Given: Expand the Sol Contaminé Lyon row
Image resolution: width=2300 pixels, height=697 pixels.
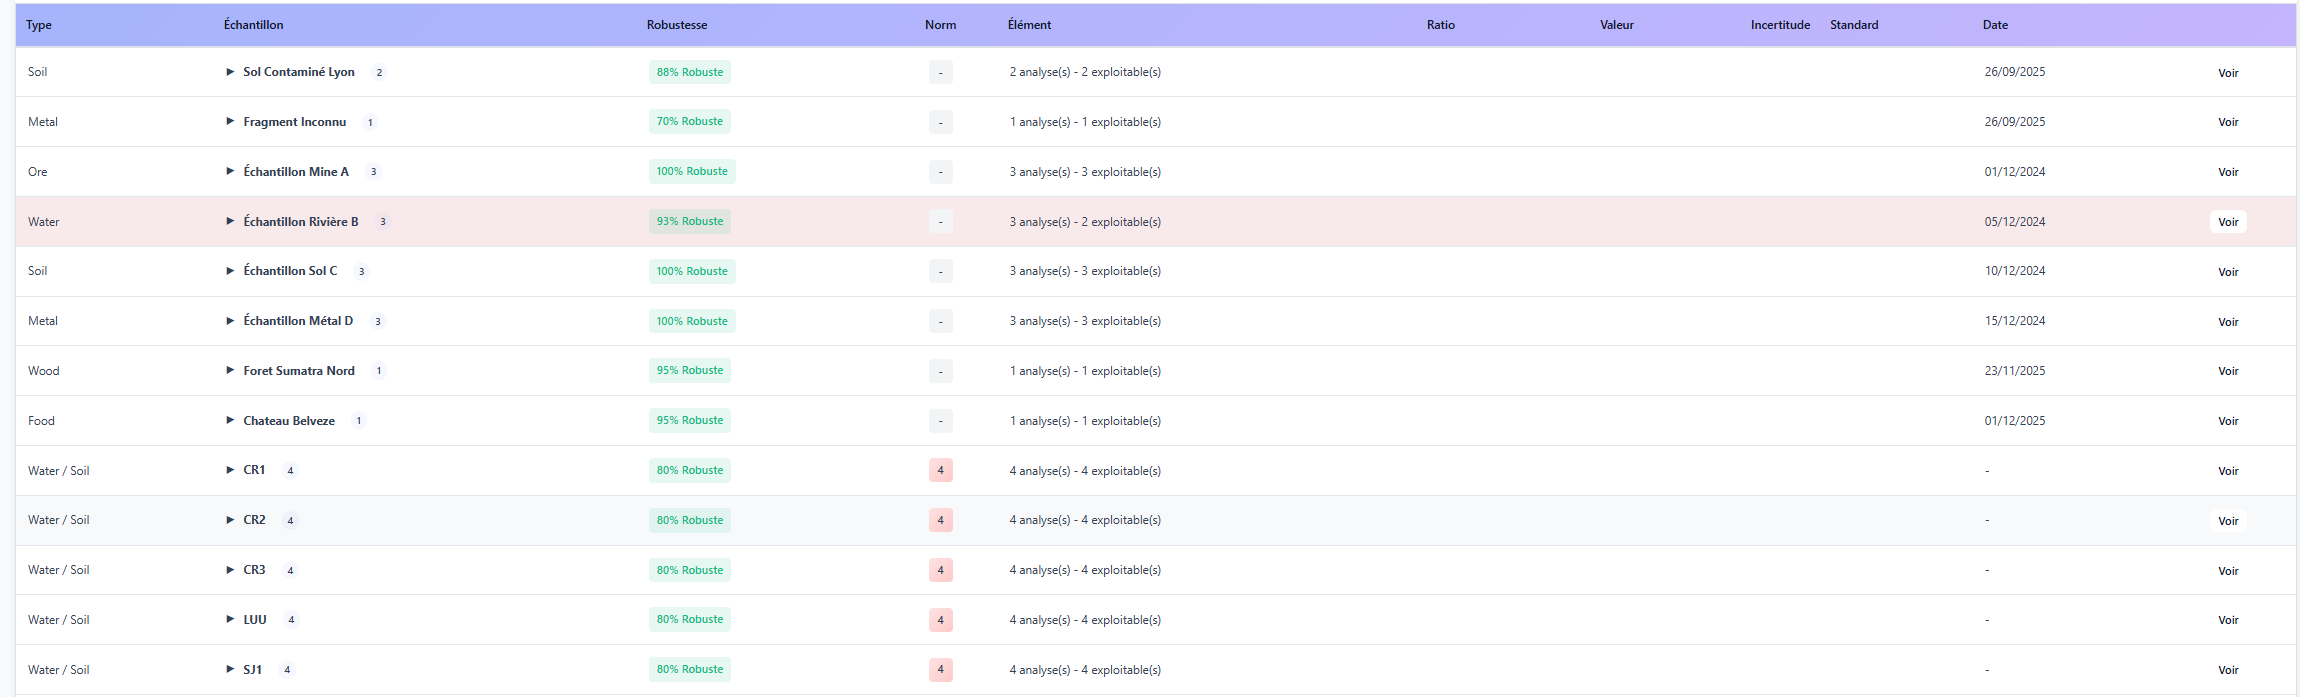Looking at the screenshot, I should 230,72.
